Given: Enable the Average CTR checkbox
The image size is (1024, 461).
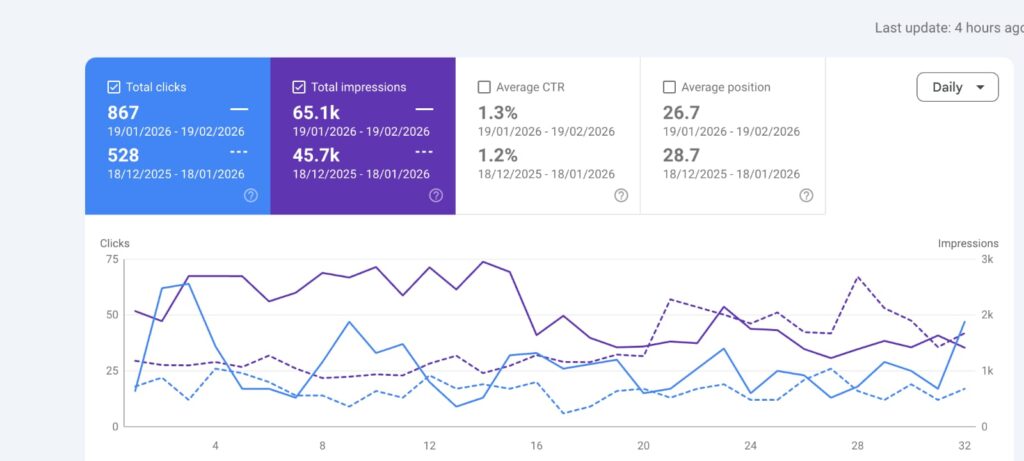Looking at the screenshot, I should [484, 87].
